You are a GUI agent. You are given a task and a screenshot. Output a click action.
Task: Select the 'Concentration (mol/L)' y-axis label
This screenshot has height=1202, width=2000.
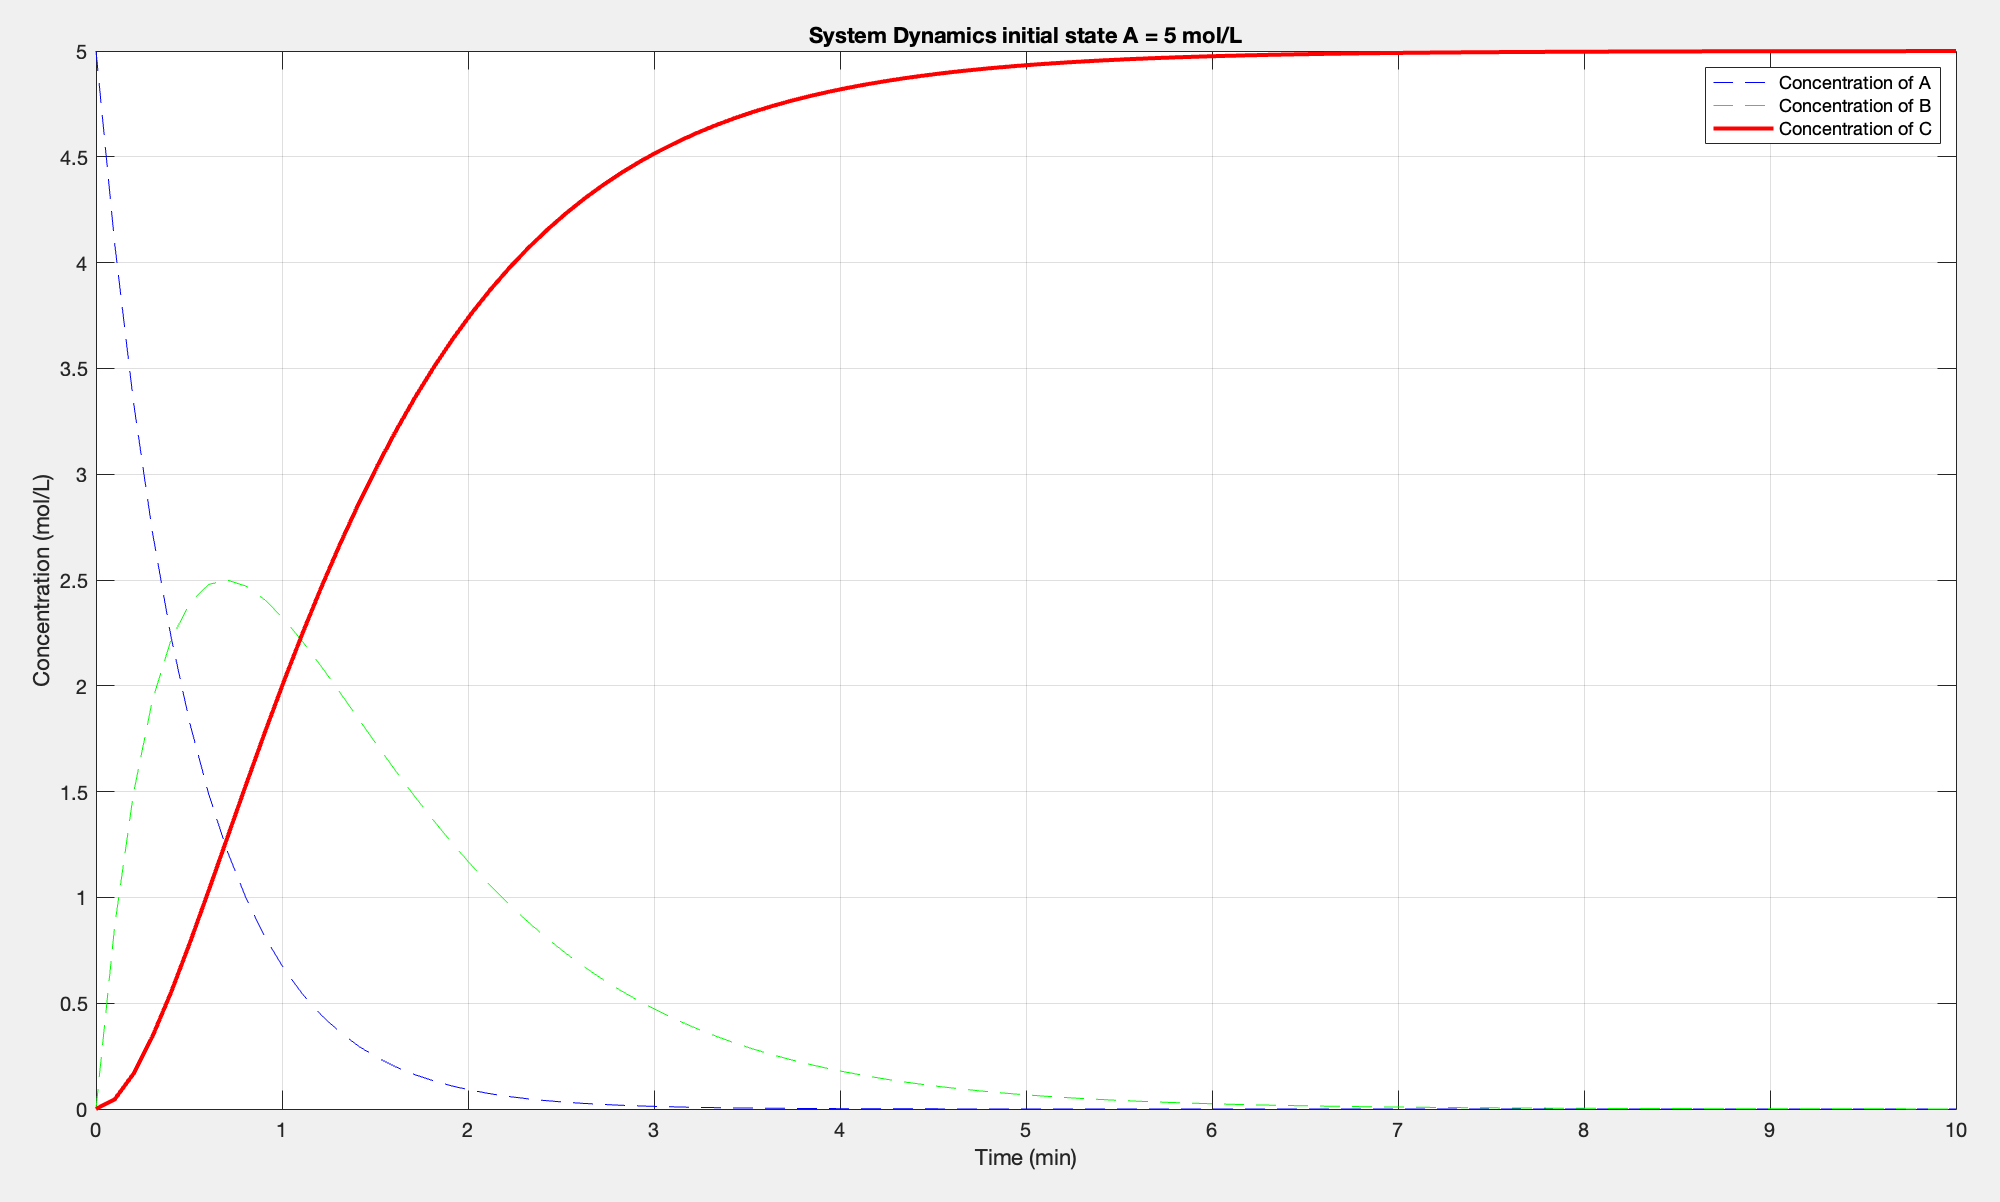coord(41,580)
